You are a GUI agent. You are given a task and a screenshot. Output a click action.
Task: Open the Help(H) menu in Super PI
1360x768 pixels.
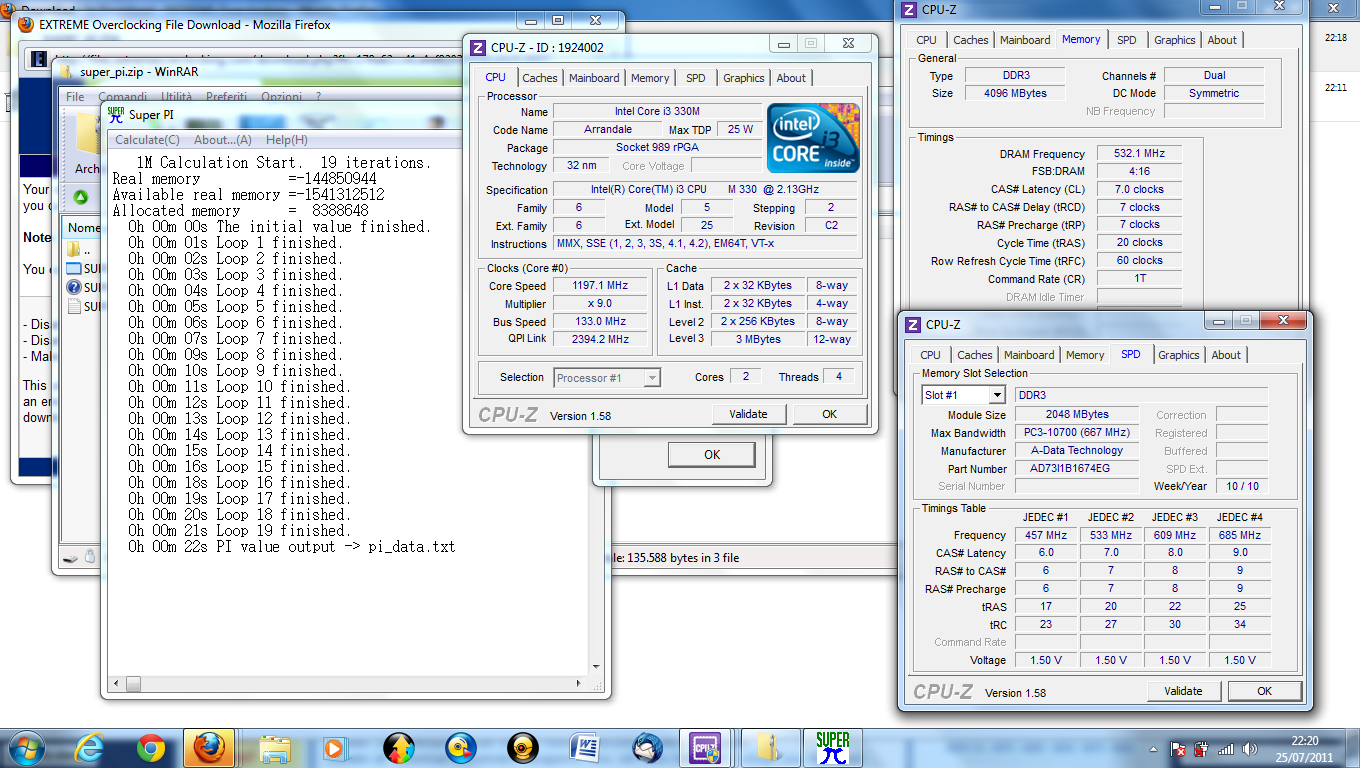287,140
